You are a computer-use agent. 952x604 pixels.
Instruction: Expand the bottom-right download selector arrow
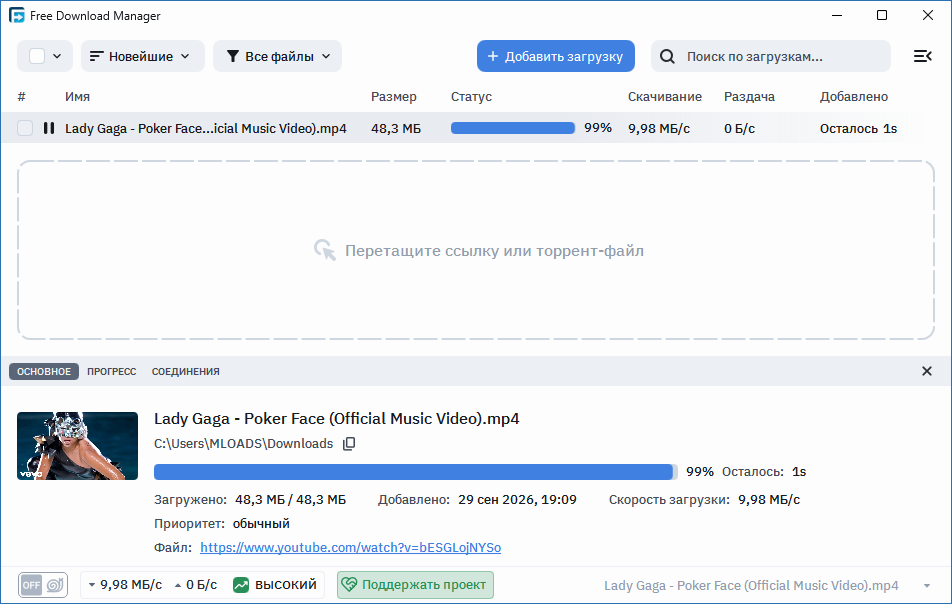click(927, 586)
